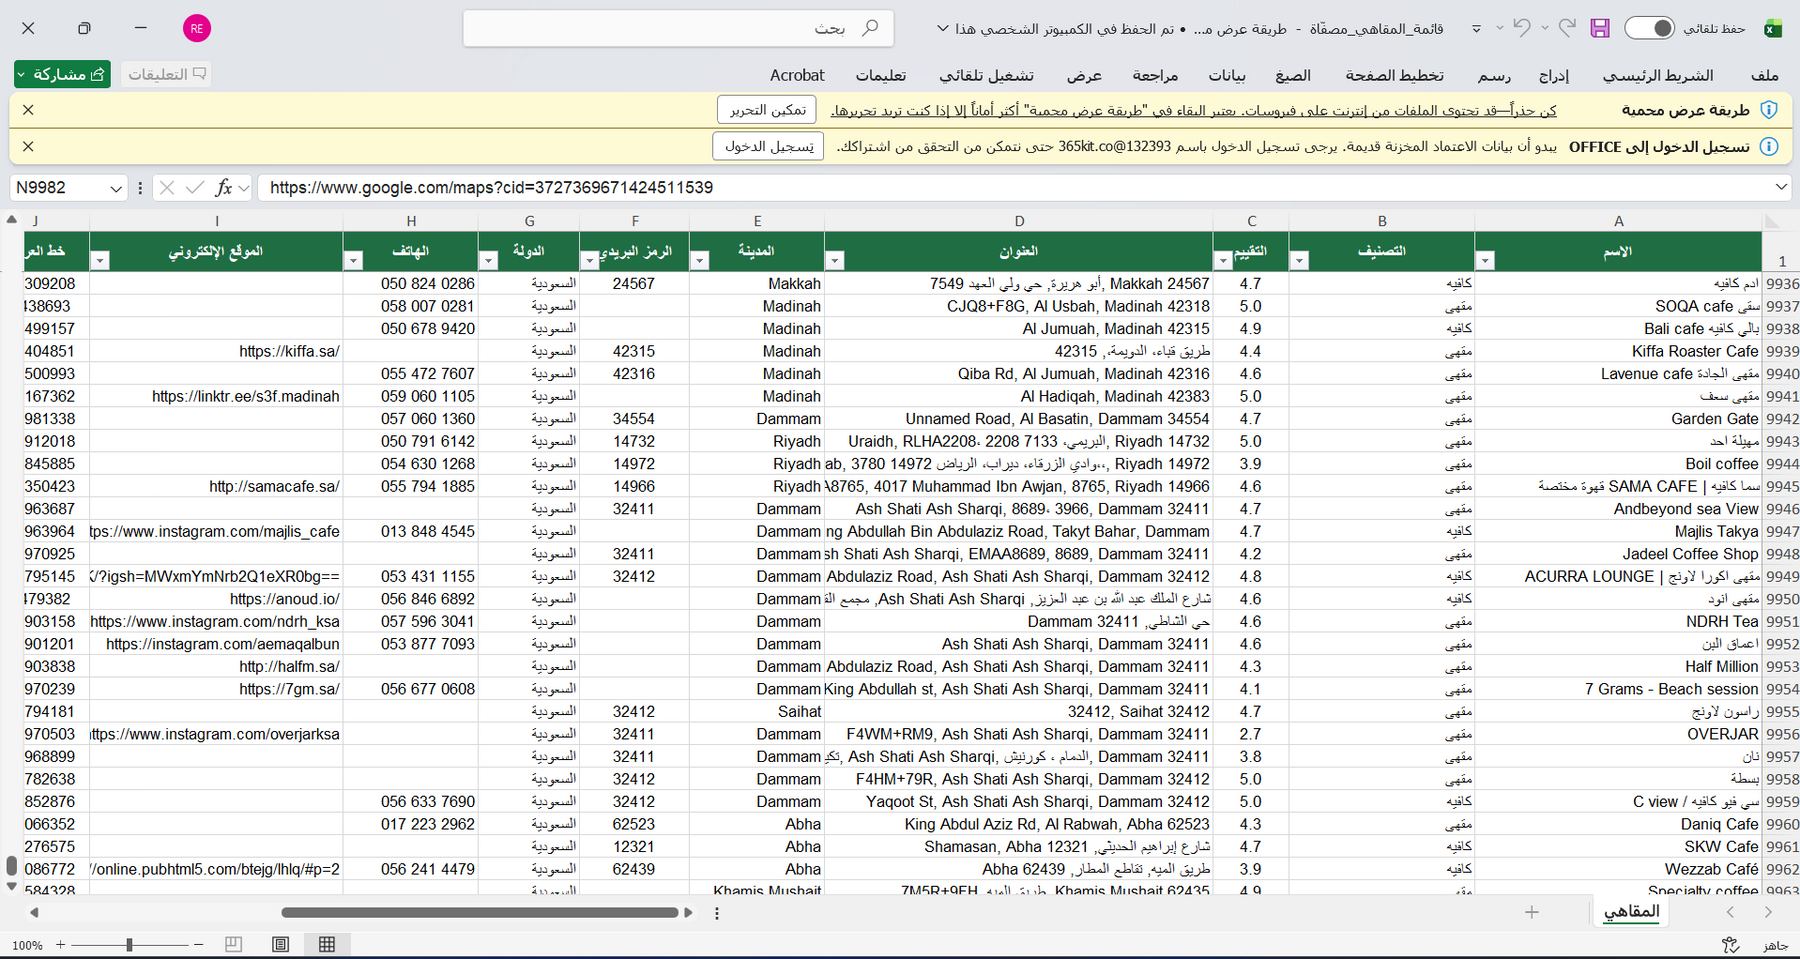Click the formula bar Enter checkmark icon
The image size is (1800, 959).
195,187
